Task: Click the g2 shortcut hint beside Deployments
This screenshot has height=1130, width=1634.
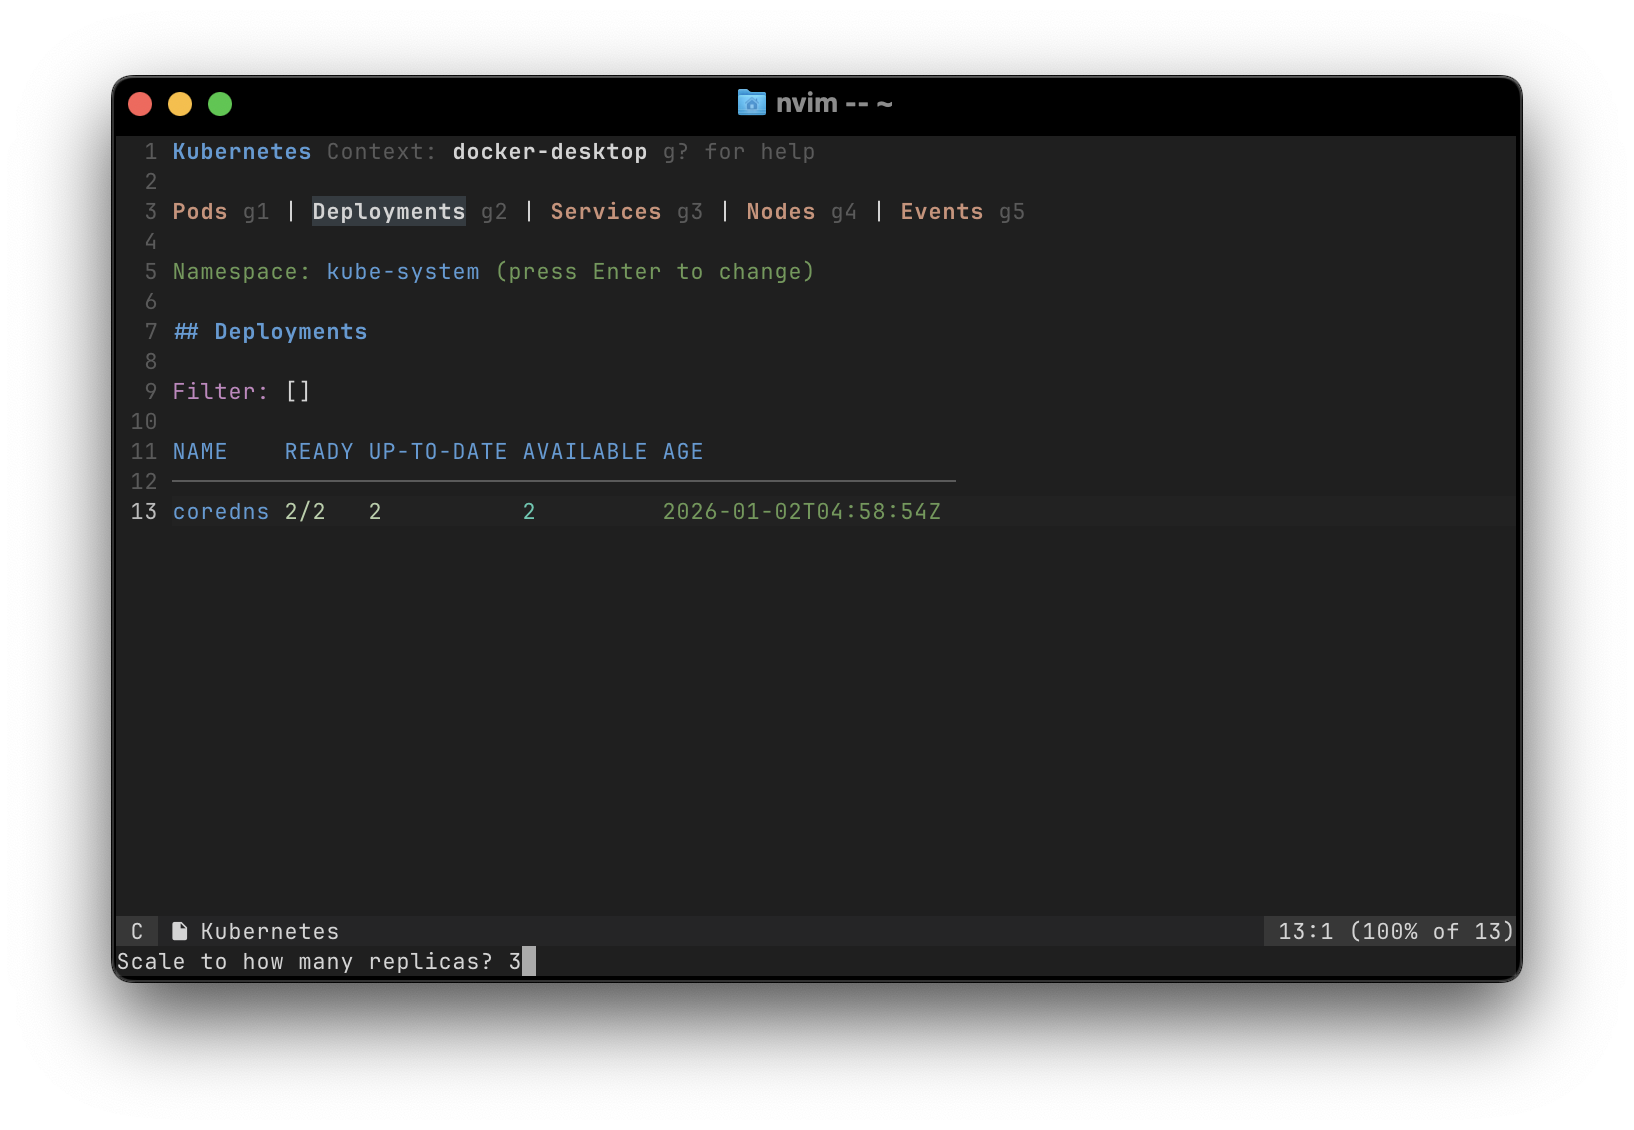Action: [x=494, y=212]
